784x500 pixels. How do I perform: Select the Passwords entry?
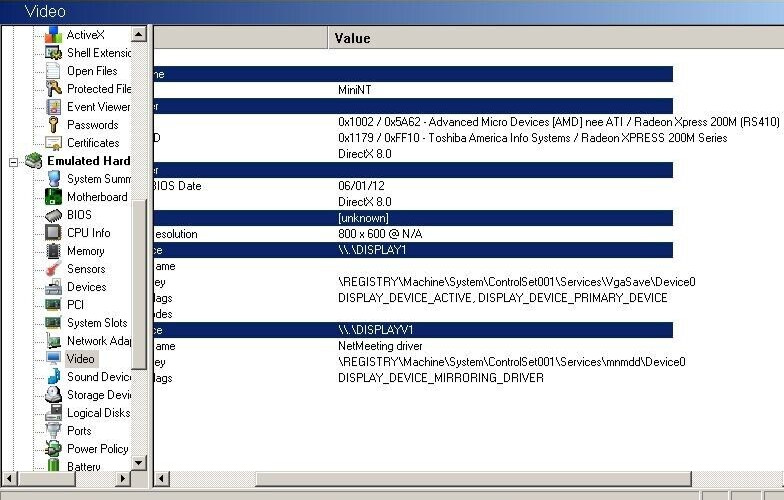(92, 124)
